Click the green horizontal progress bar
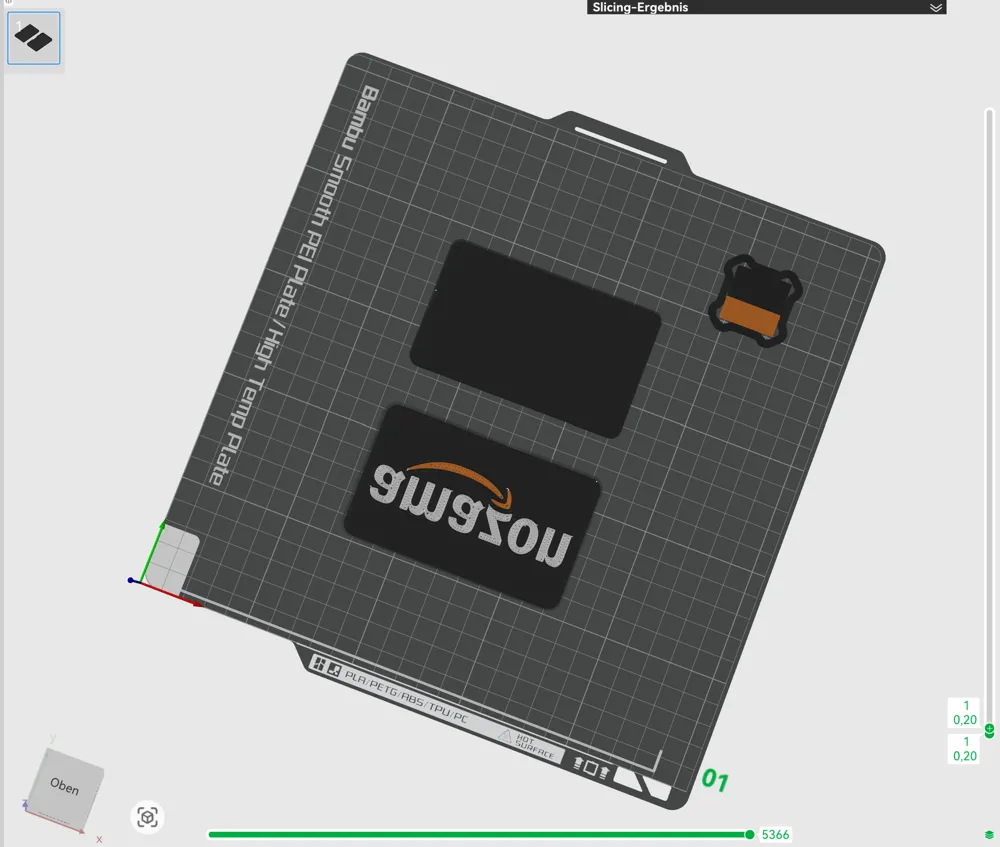Viewport: 1000px width, 847px height. point(477,834)
